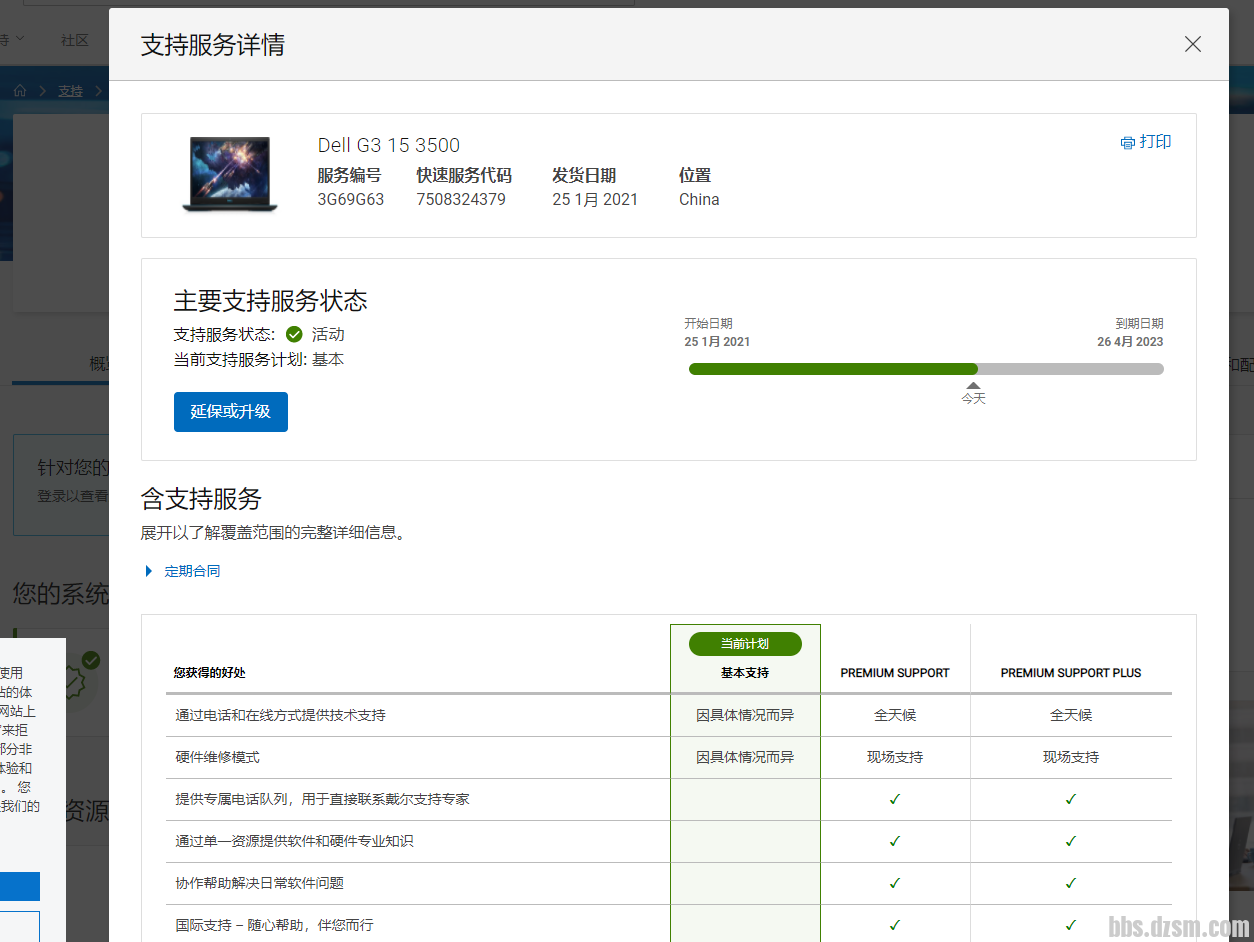
Task: Click the blue arrow next to 定期合同
Action: point(149,571)
